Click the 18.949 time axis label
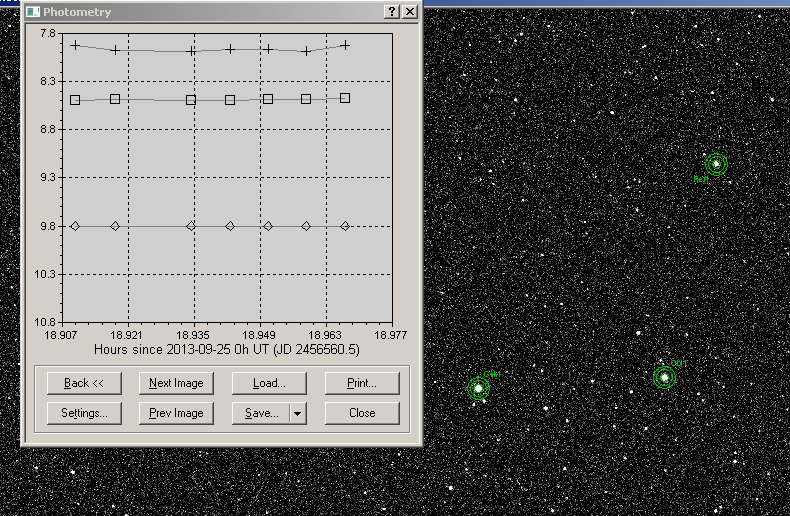 258,335
